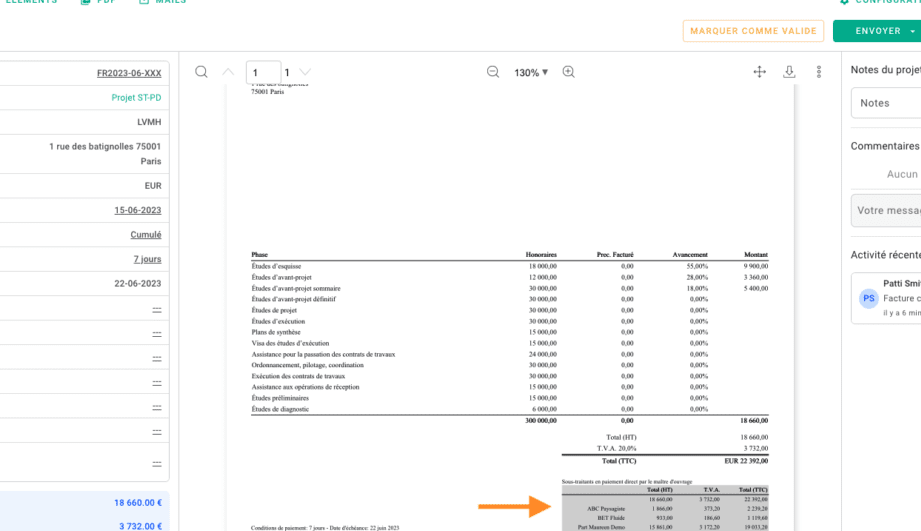Open the Projet ST-PD link
Image resolution: width=921 pixels, height=531 pixels.
coord(136,98)
